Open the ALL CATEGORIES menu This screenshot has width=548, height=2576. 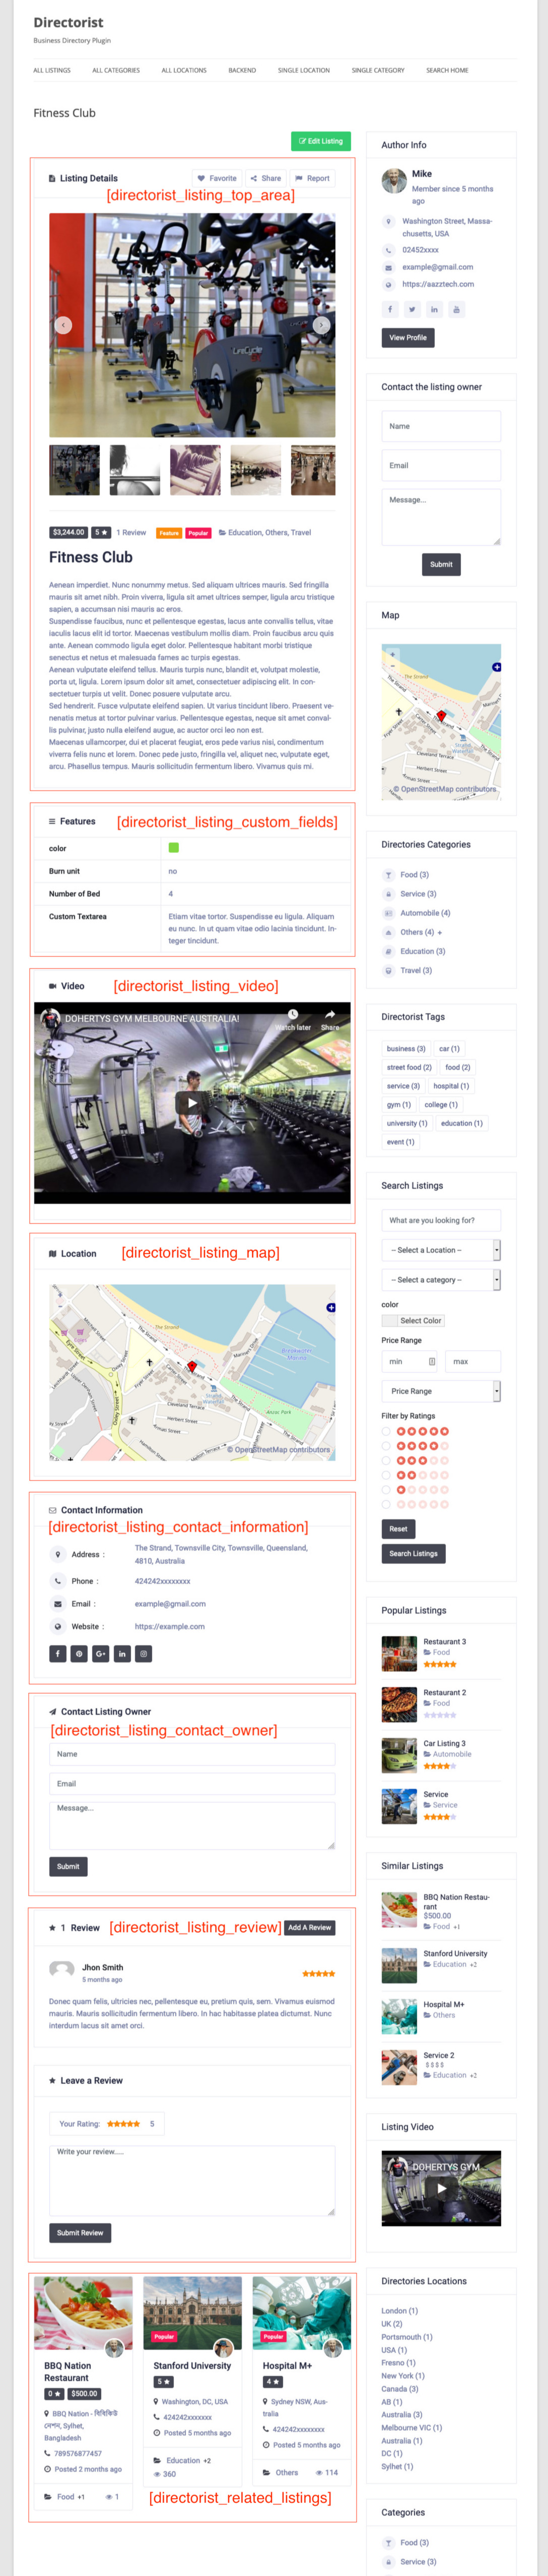[116, 71]
